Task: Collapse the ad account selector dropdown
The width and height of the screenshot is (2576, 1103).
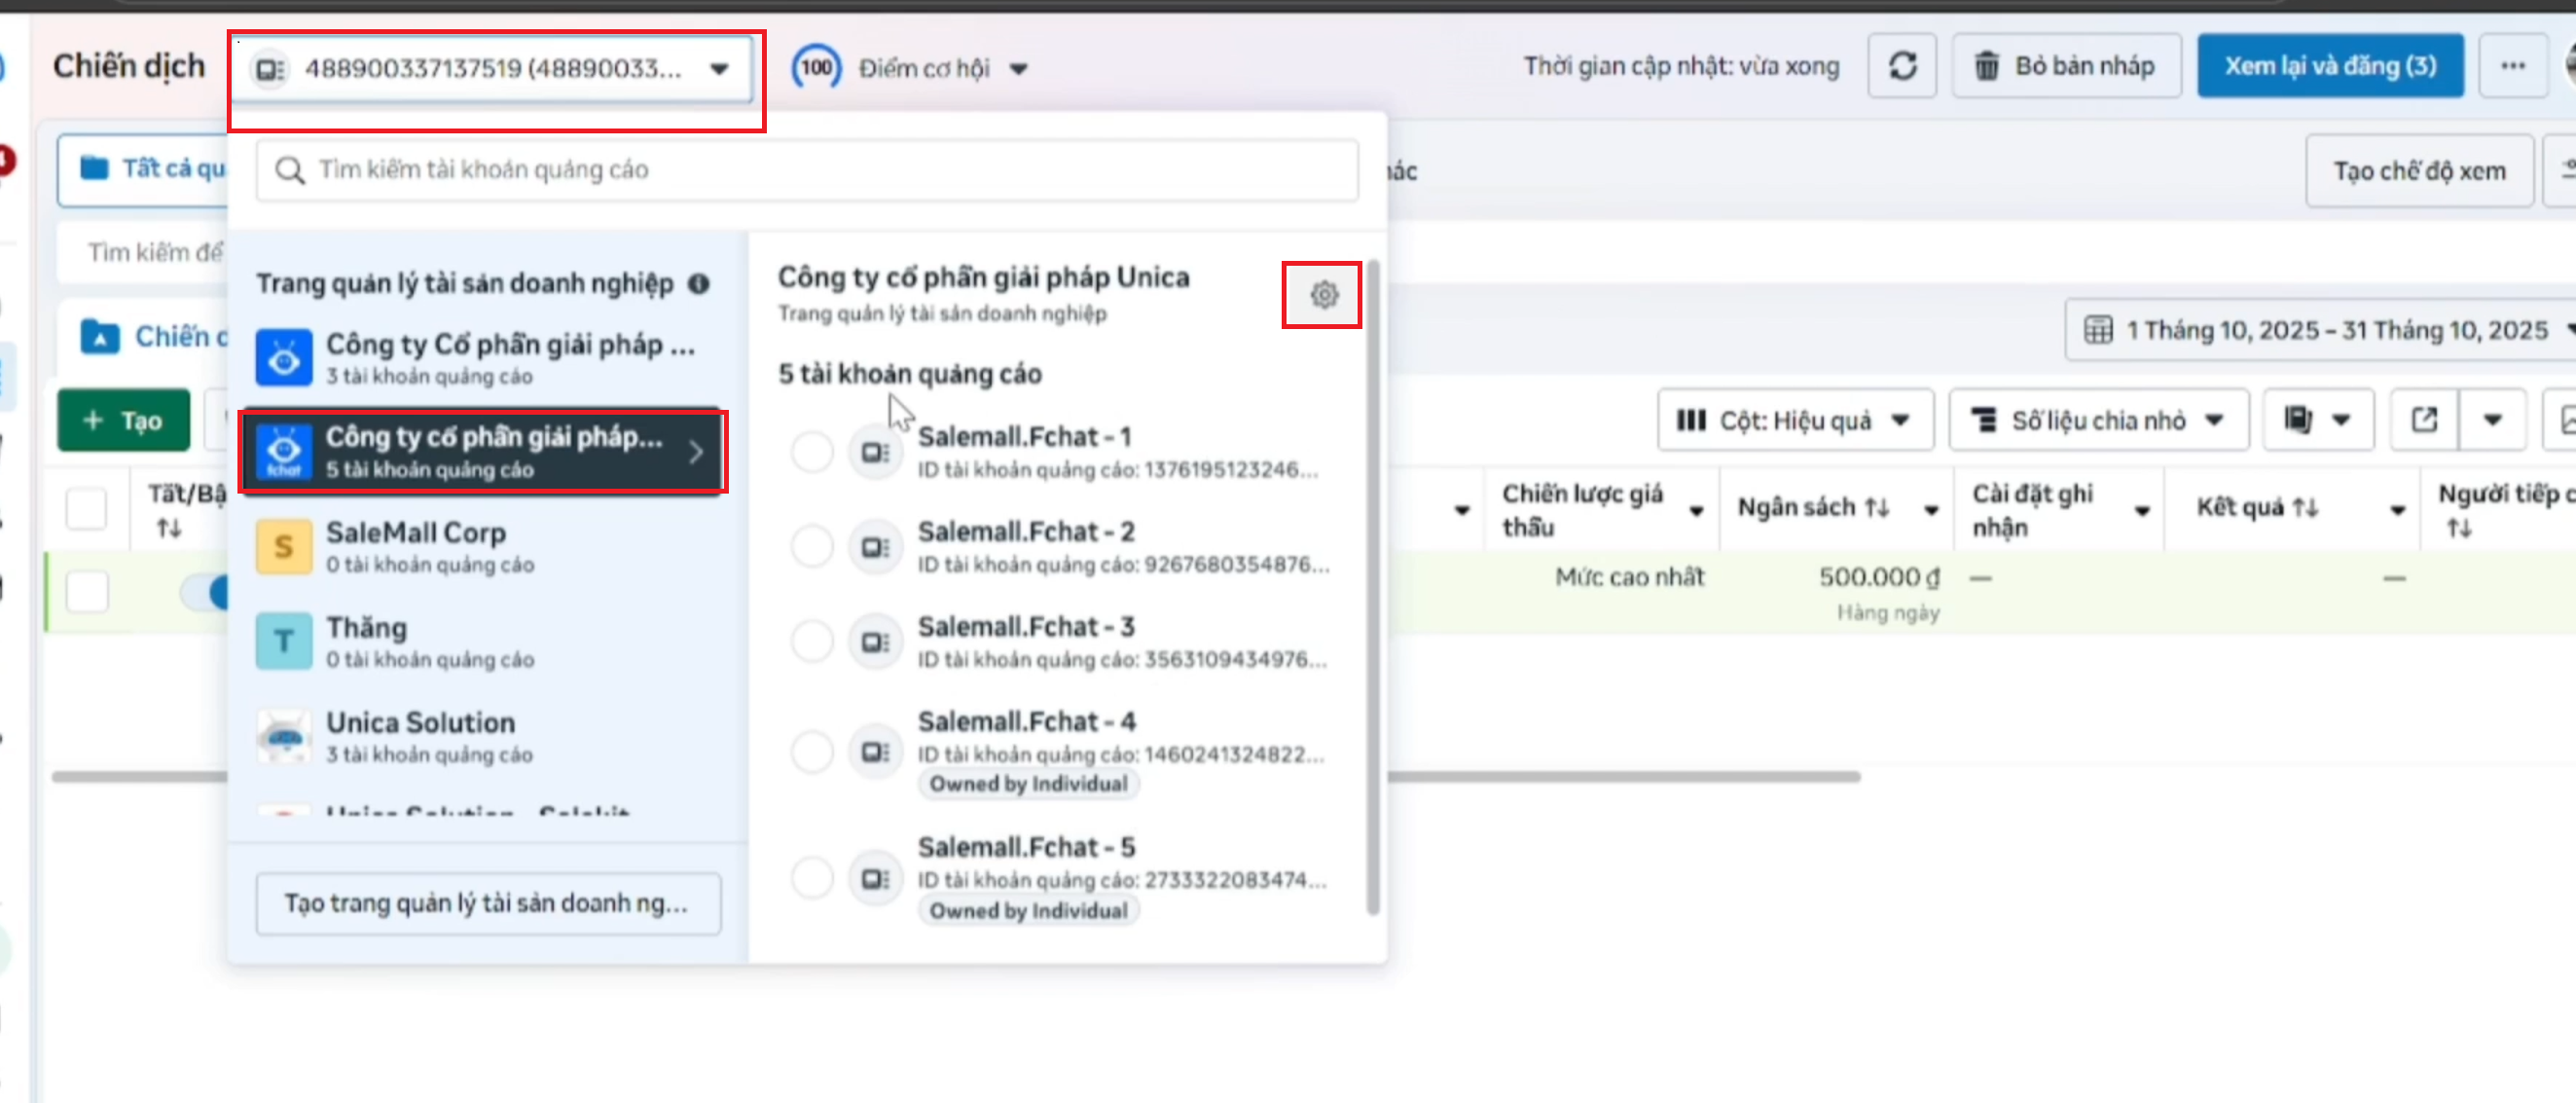Action: point(719,69)
